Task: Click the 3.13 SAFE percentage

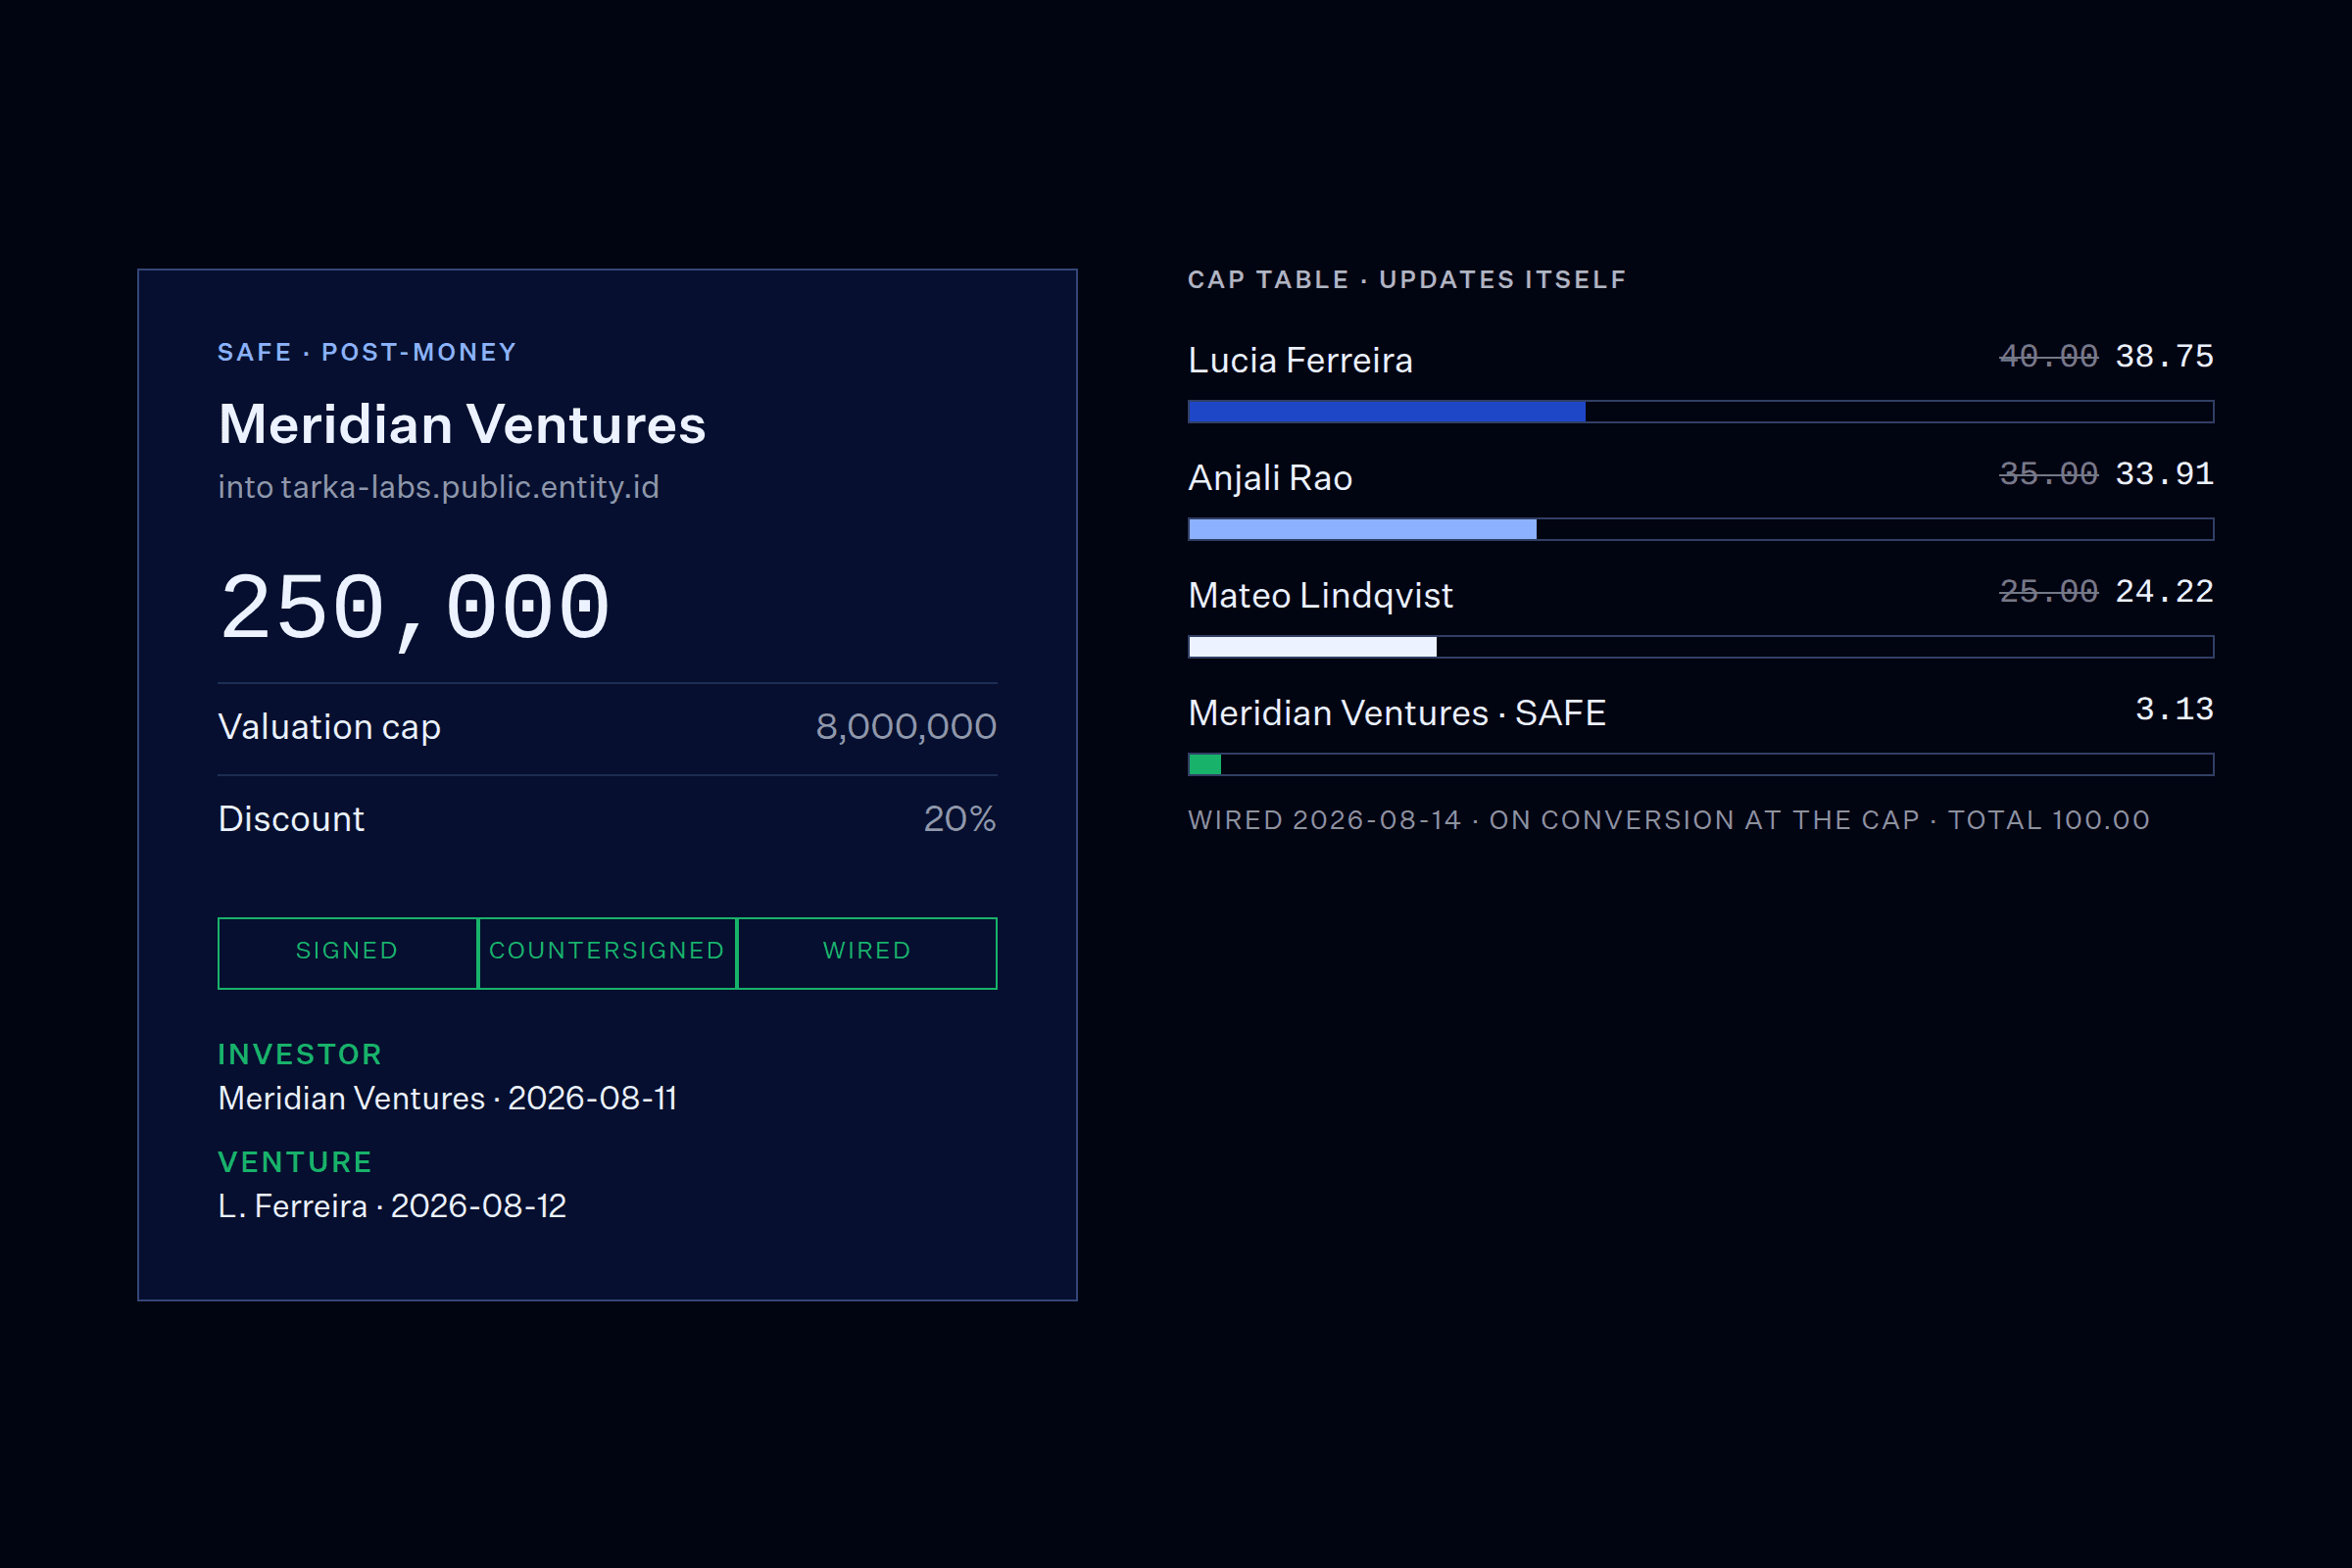Action: coord(2174,709)
